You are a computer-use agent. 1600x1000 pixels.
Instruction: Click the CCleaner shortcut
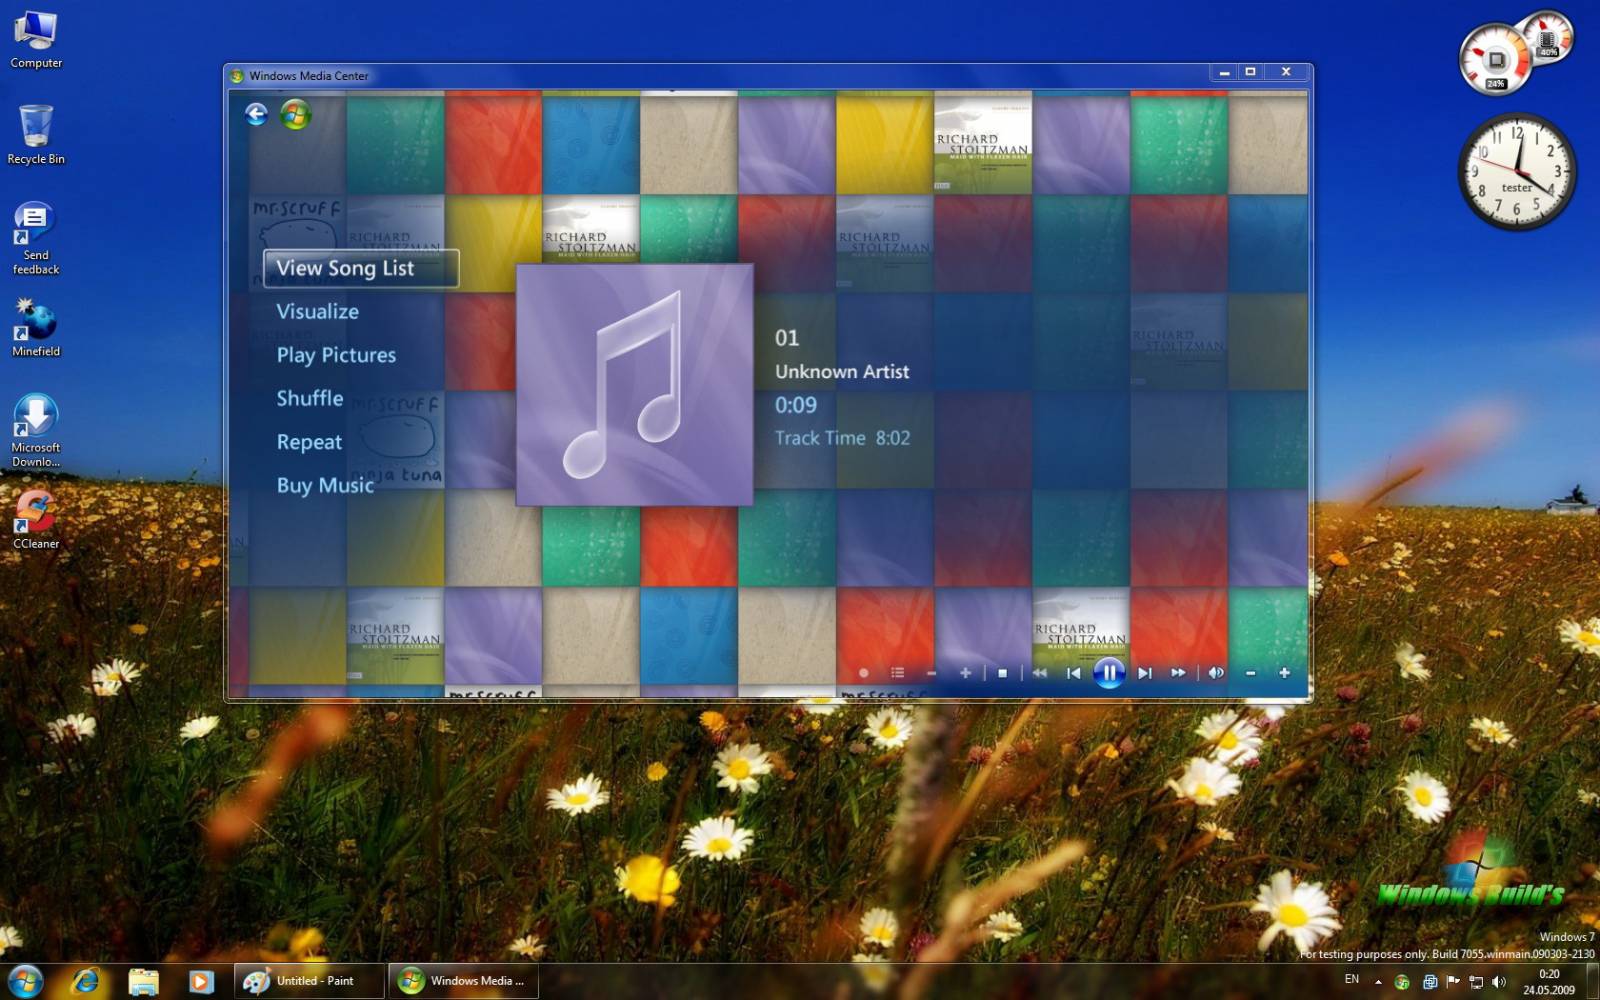[36, 519]
